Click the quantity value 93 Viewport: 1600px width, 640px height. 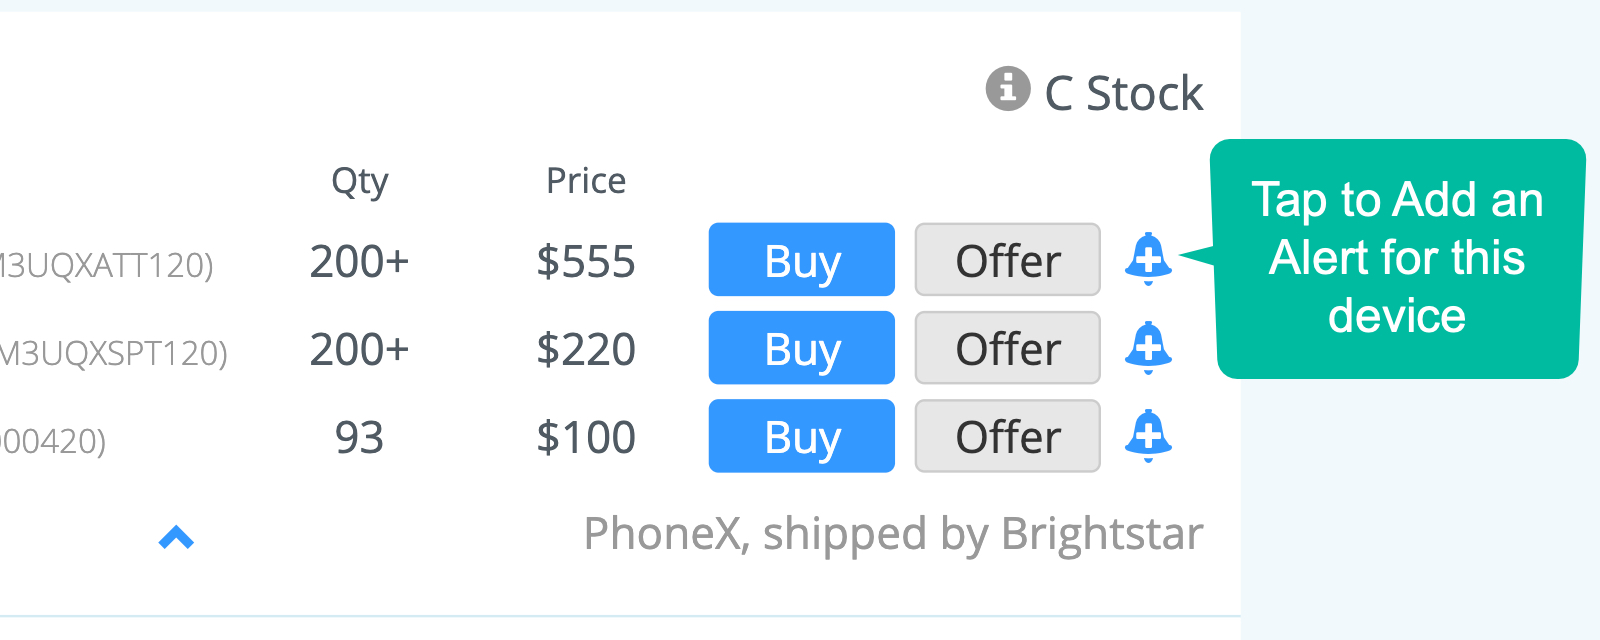click(x=359, y=437)
